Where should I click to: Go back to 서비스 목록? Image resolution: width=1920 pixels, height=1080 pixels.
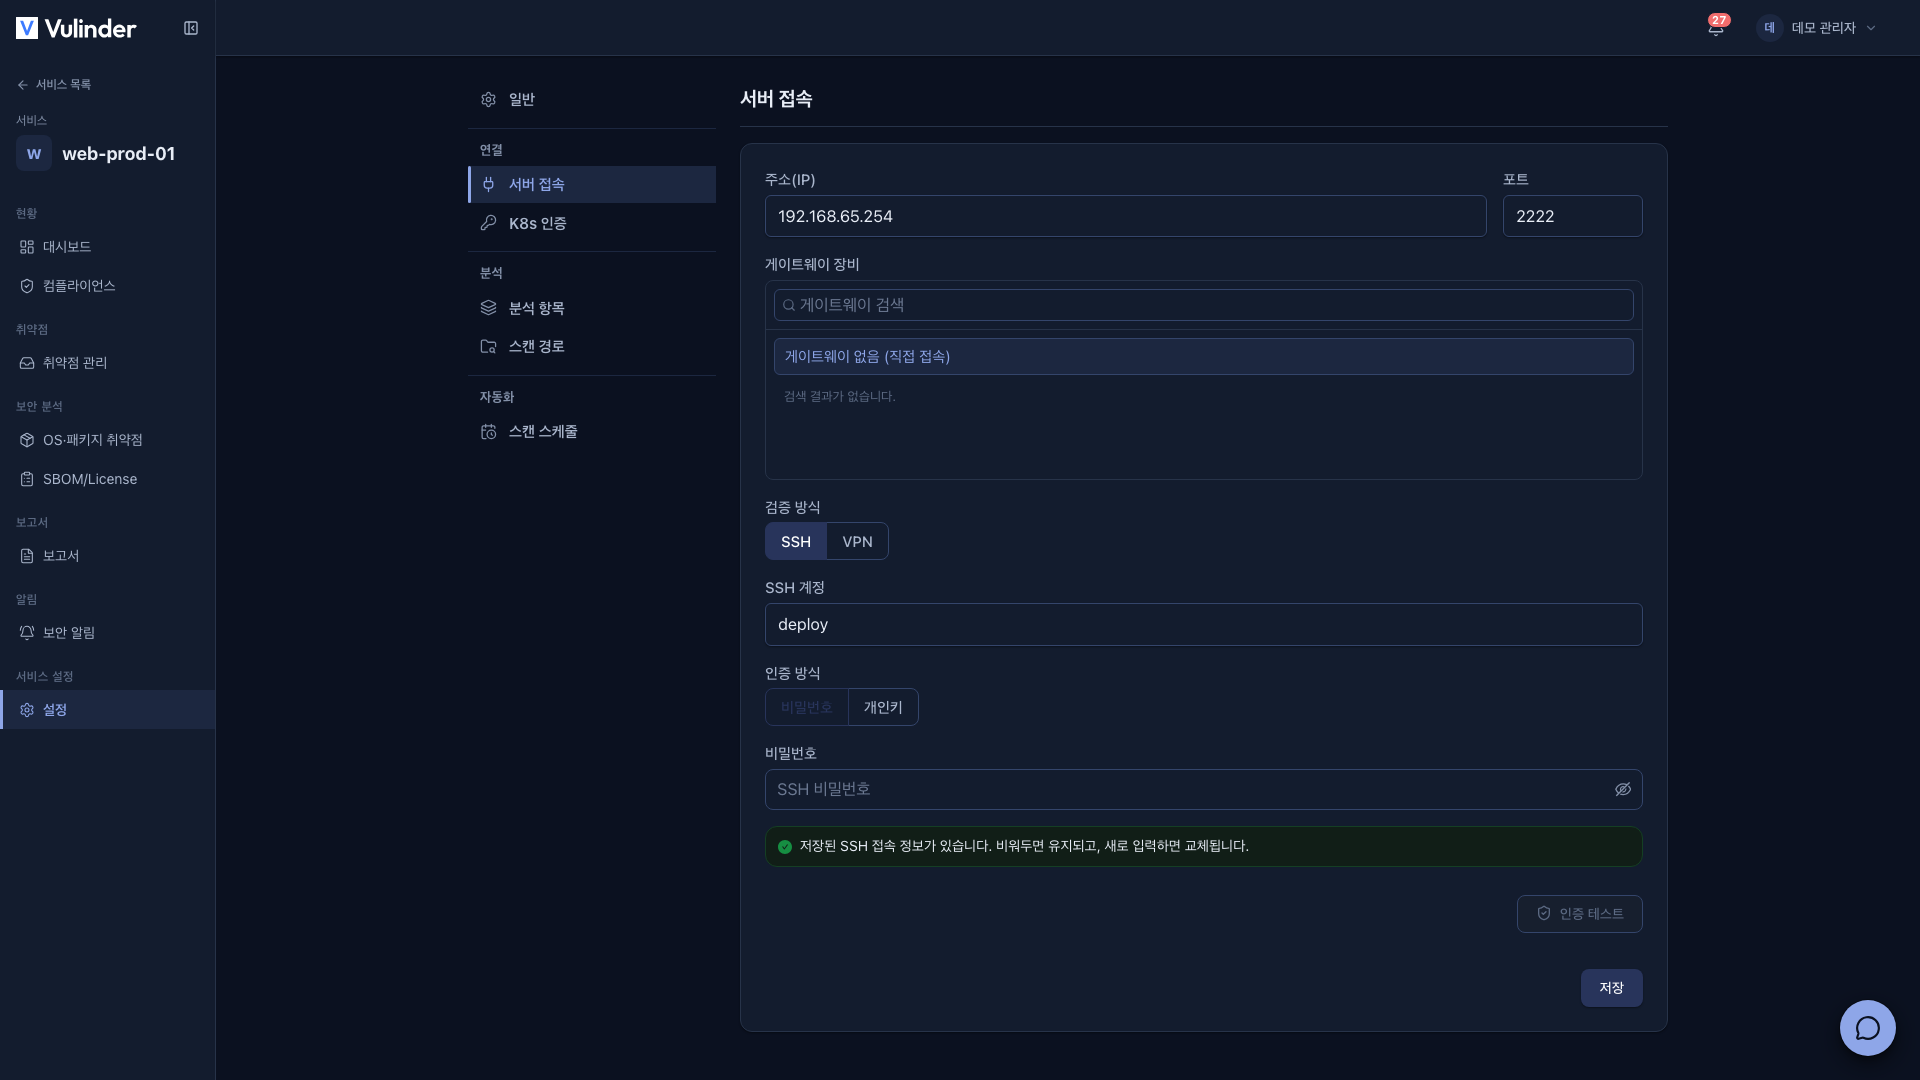pos(54,85)
